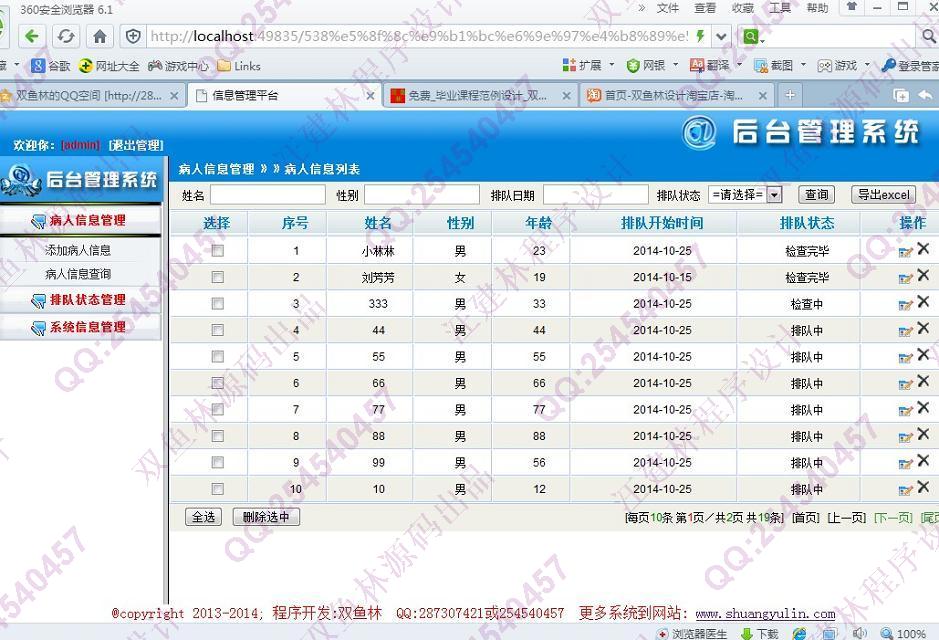The width and height of the screenshot is (939, 640).
Task: Click the browser back arrow button
Action: point(32,36)
